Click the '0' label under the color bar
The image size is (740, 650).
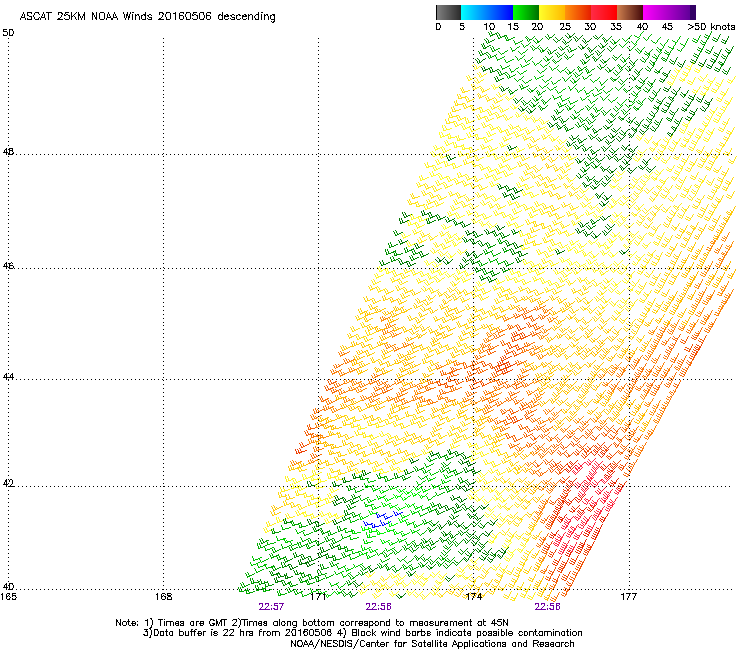[x=438, y=27]
